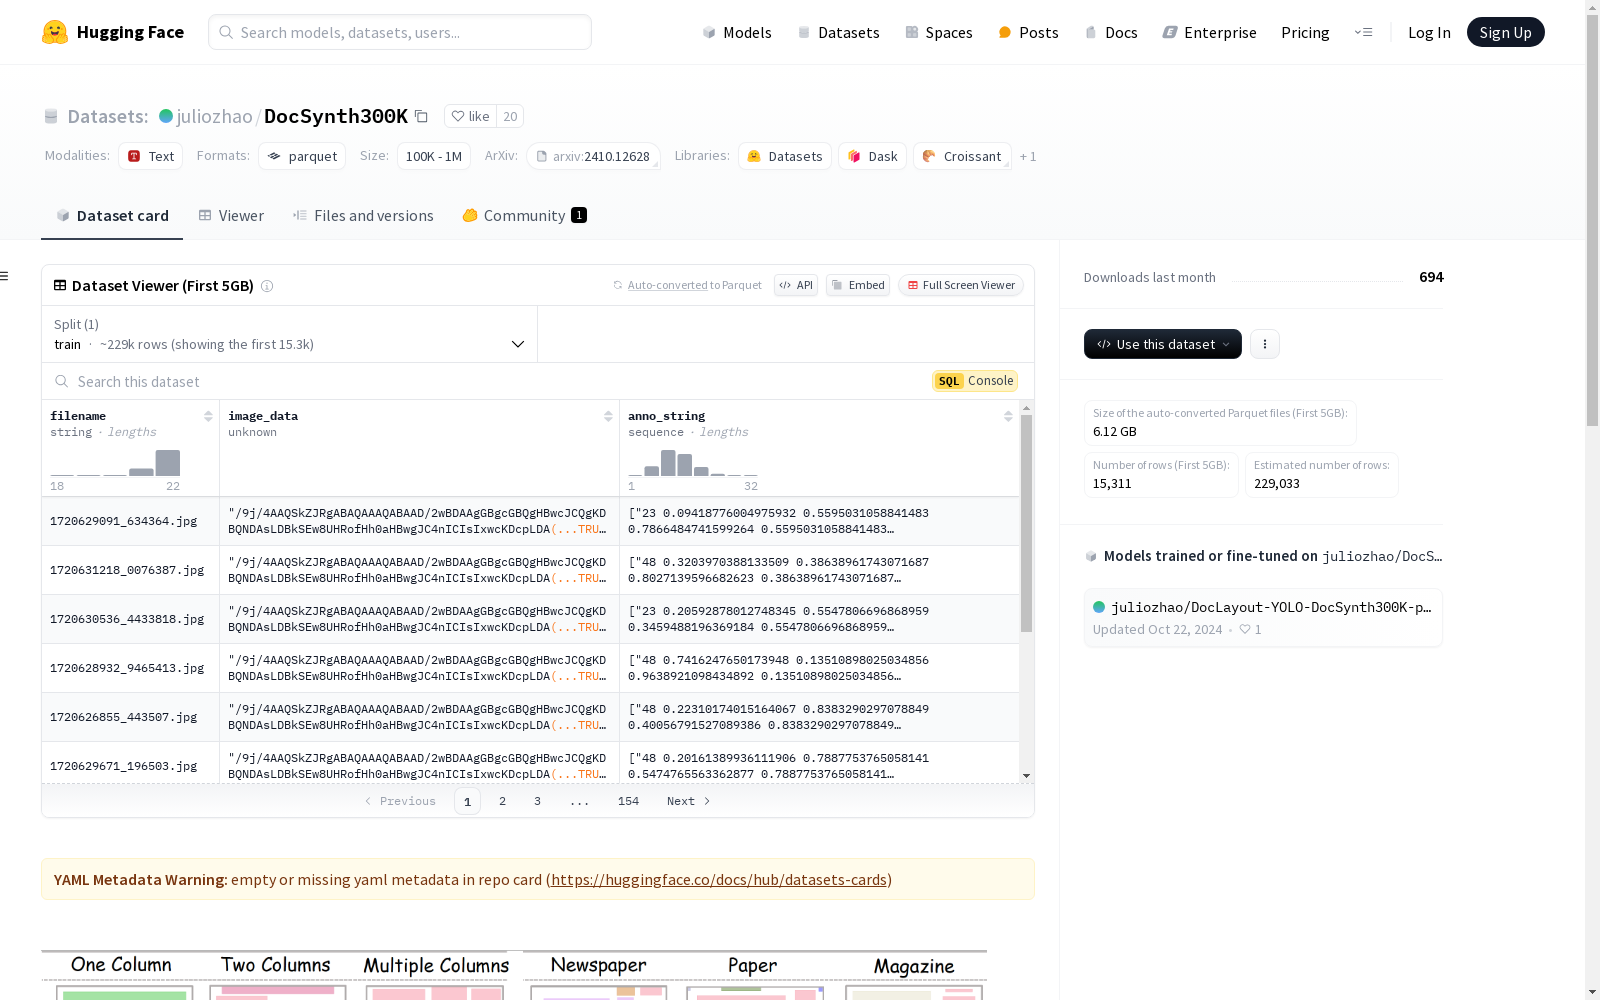The width and height of the screenshot is (1600, 1000).
Task: Click the Datasets breadcrumb icon
Action: point(51,116)
